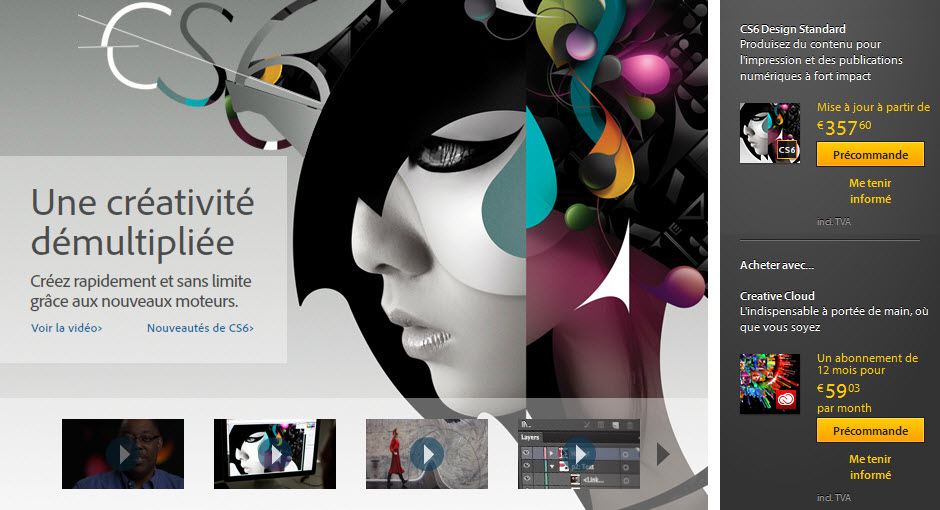Click "Me tenir informé" under CS6 Design Standard
Viewport: 940px width, 510px height.
tap(870, 191)
